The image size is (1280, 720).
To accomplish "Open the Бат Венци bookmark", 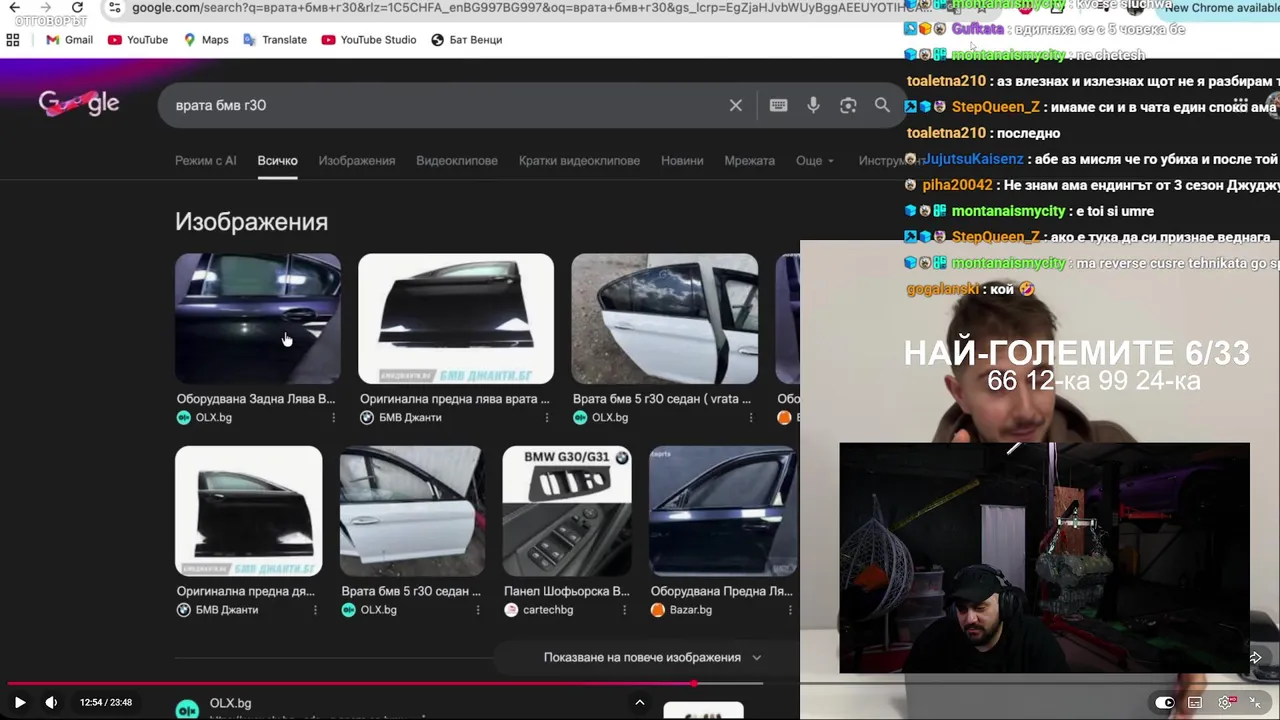I will coord(466,40).
